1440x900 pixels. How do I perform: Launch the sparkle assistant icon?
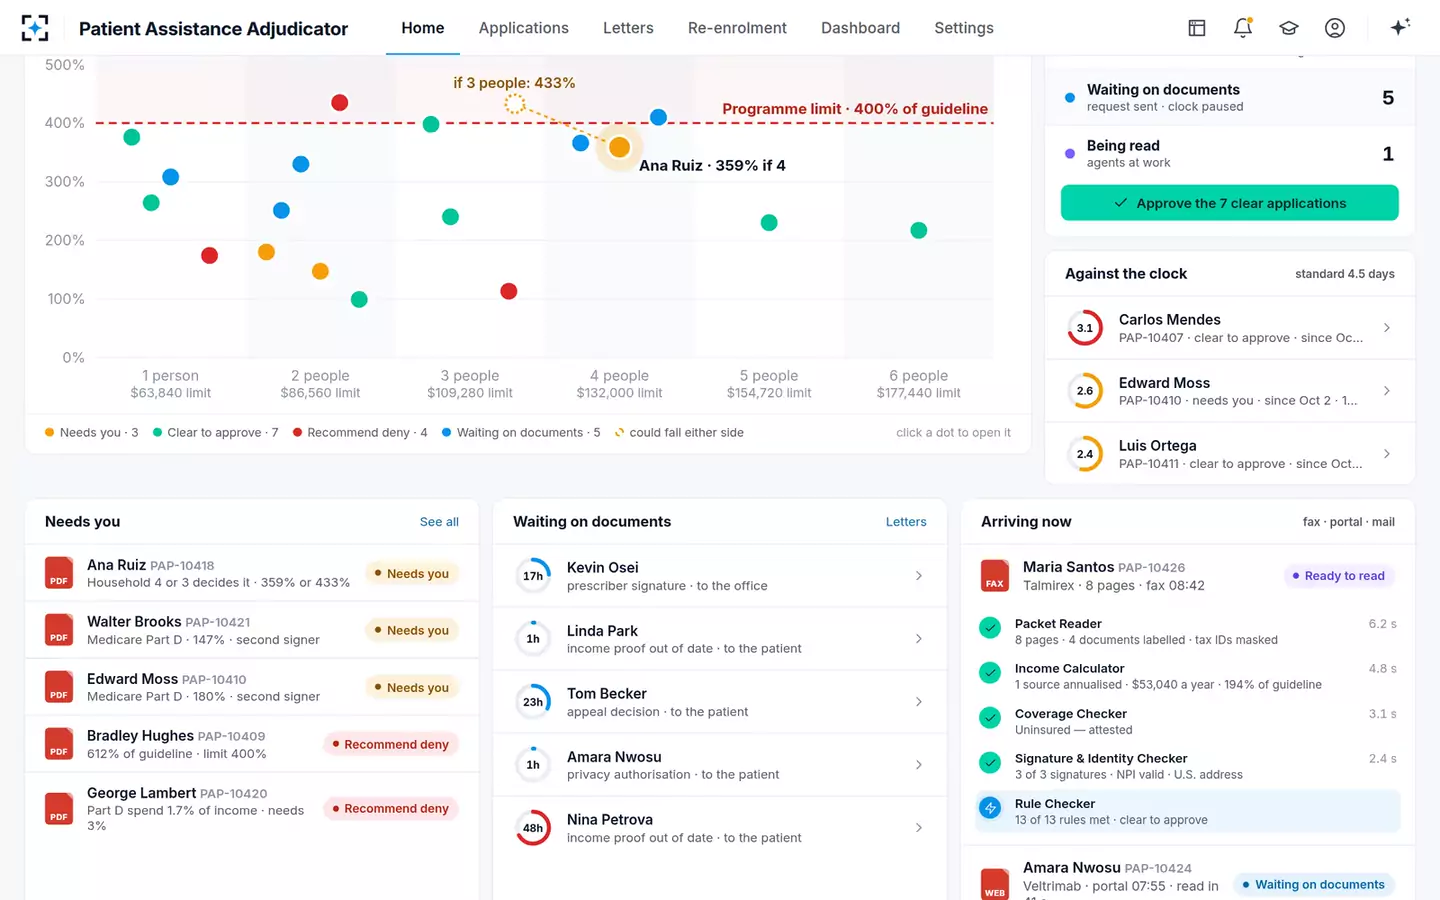pyautogui.click(x=1400, y=27)
